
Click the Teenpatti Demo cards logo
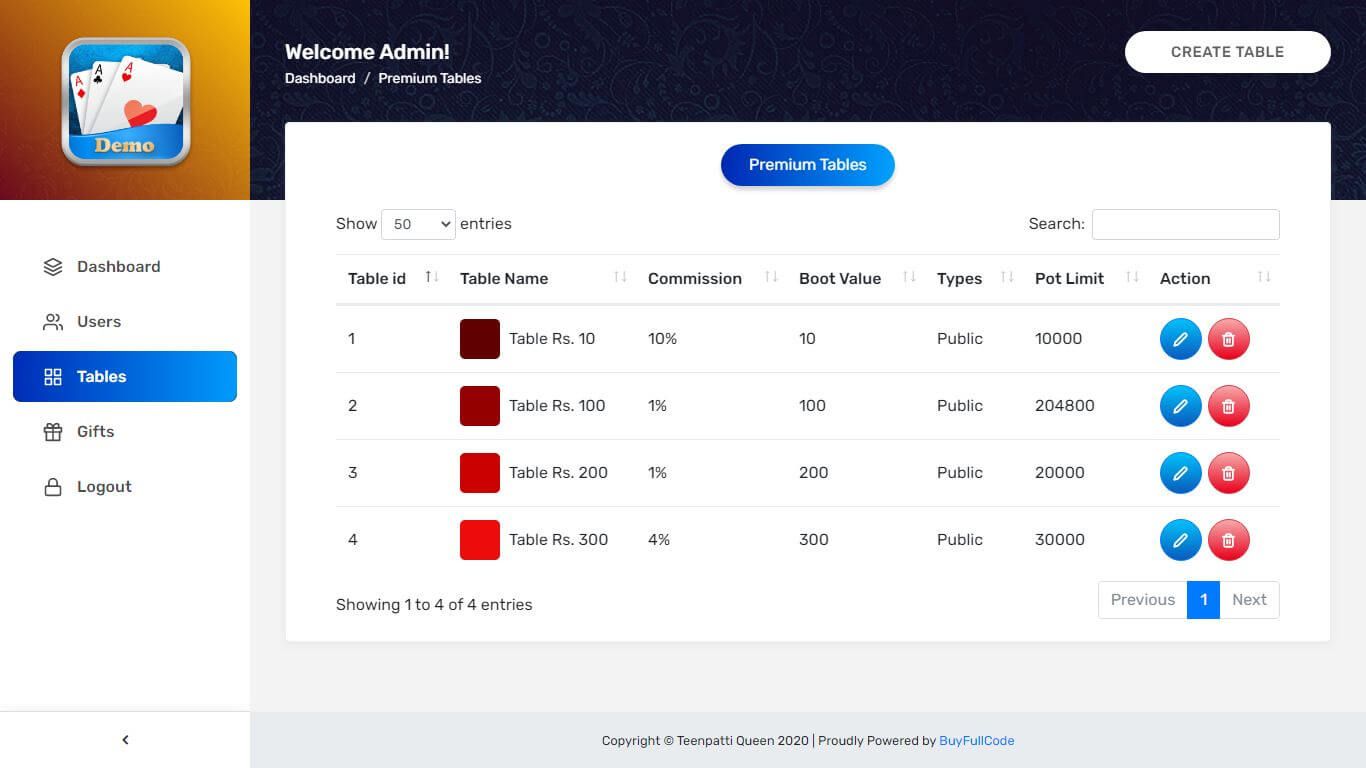click(x=126, y=101)
